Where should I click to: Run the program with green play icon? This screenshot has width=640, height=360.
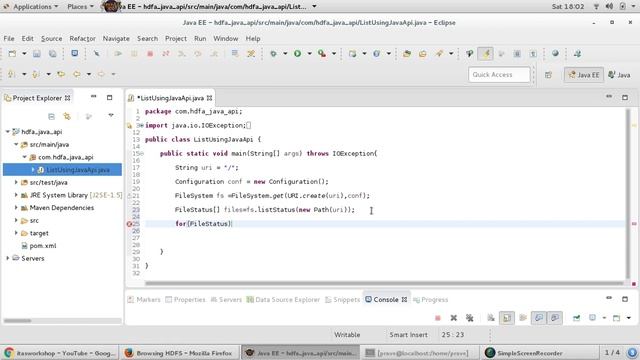point(298,53)
